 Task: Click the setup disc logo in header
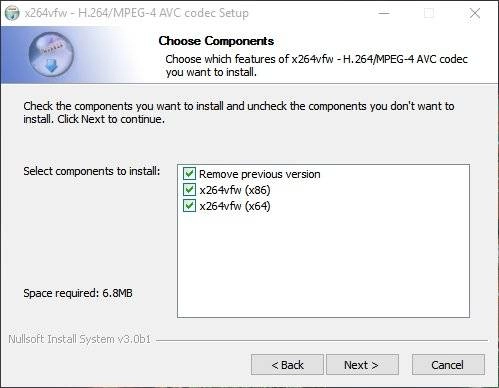(x=51, y=54)
